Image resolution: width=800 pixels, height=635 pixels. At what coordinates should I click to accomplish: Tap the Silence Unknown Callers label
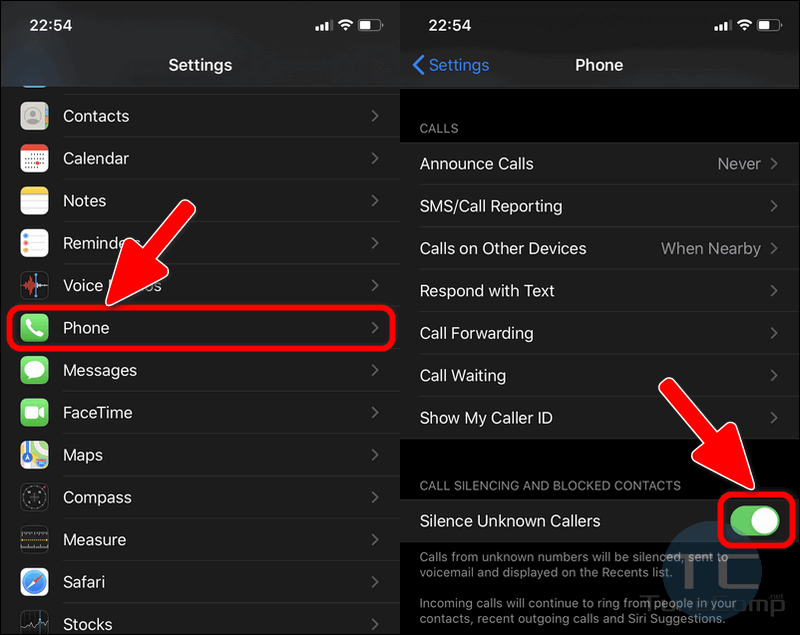[510, 521]
